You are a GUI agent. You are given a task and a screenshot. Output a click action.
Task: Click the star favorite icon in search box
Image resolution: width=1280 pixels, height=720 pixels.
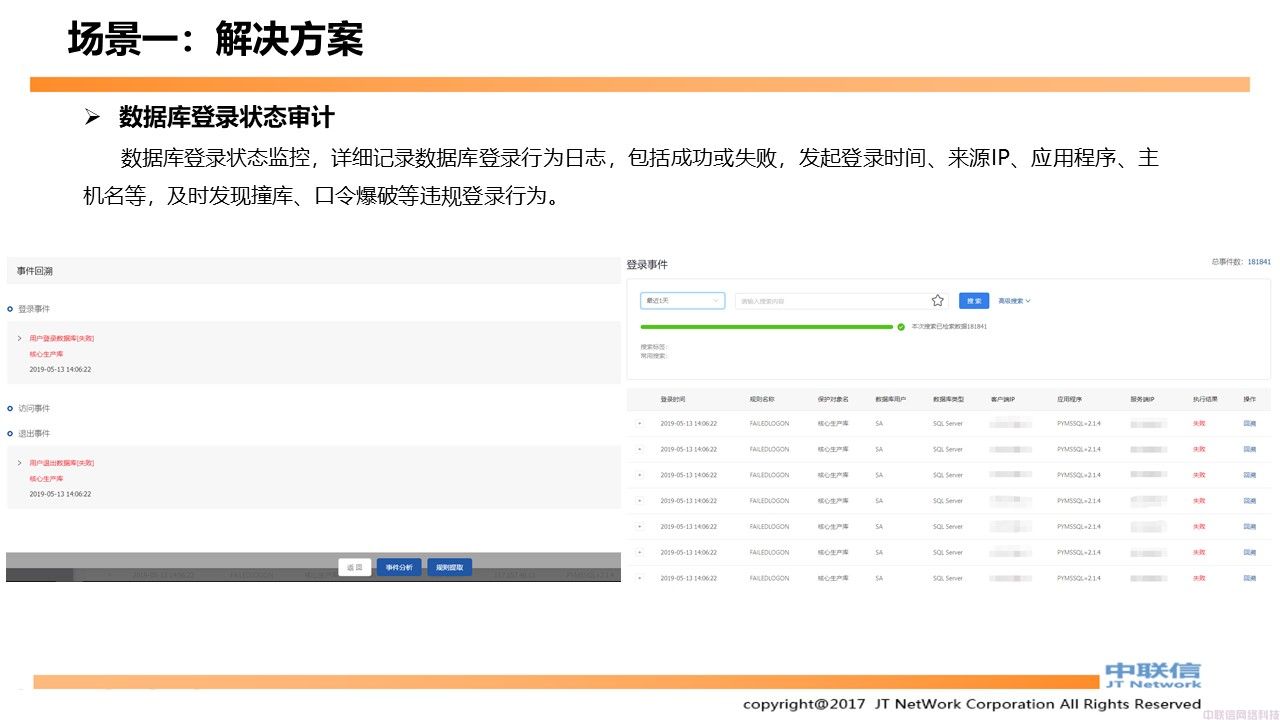937,300
